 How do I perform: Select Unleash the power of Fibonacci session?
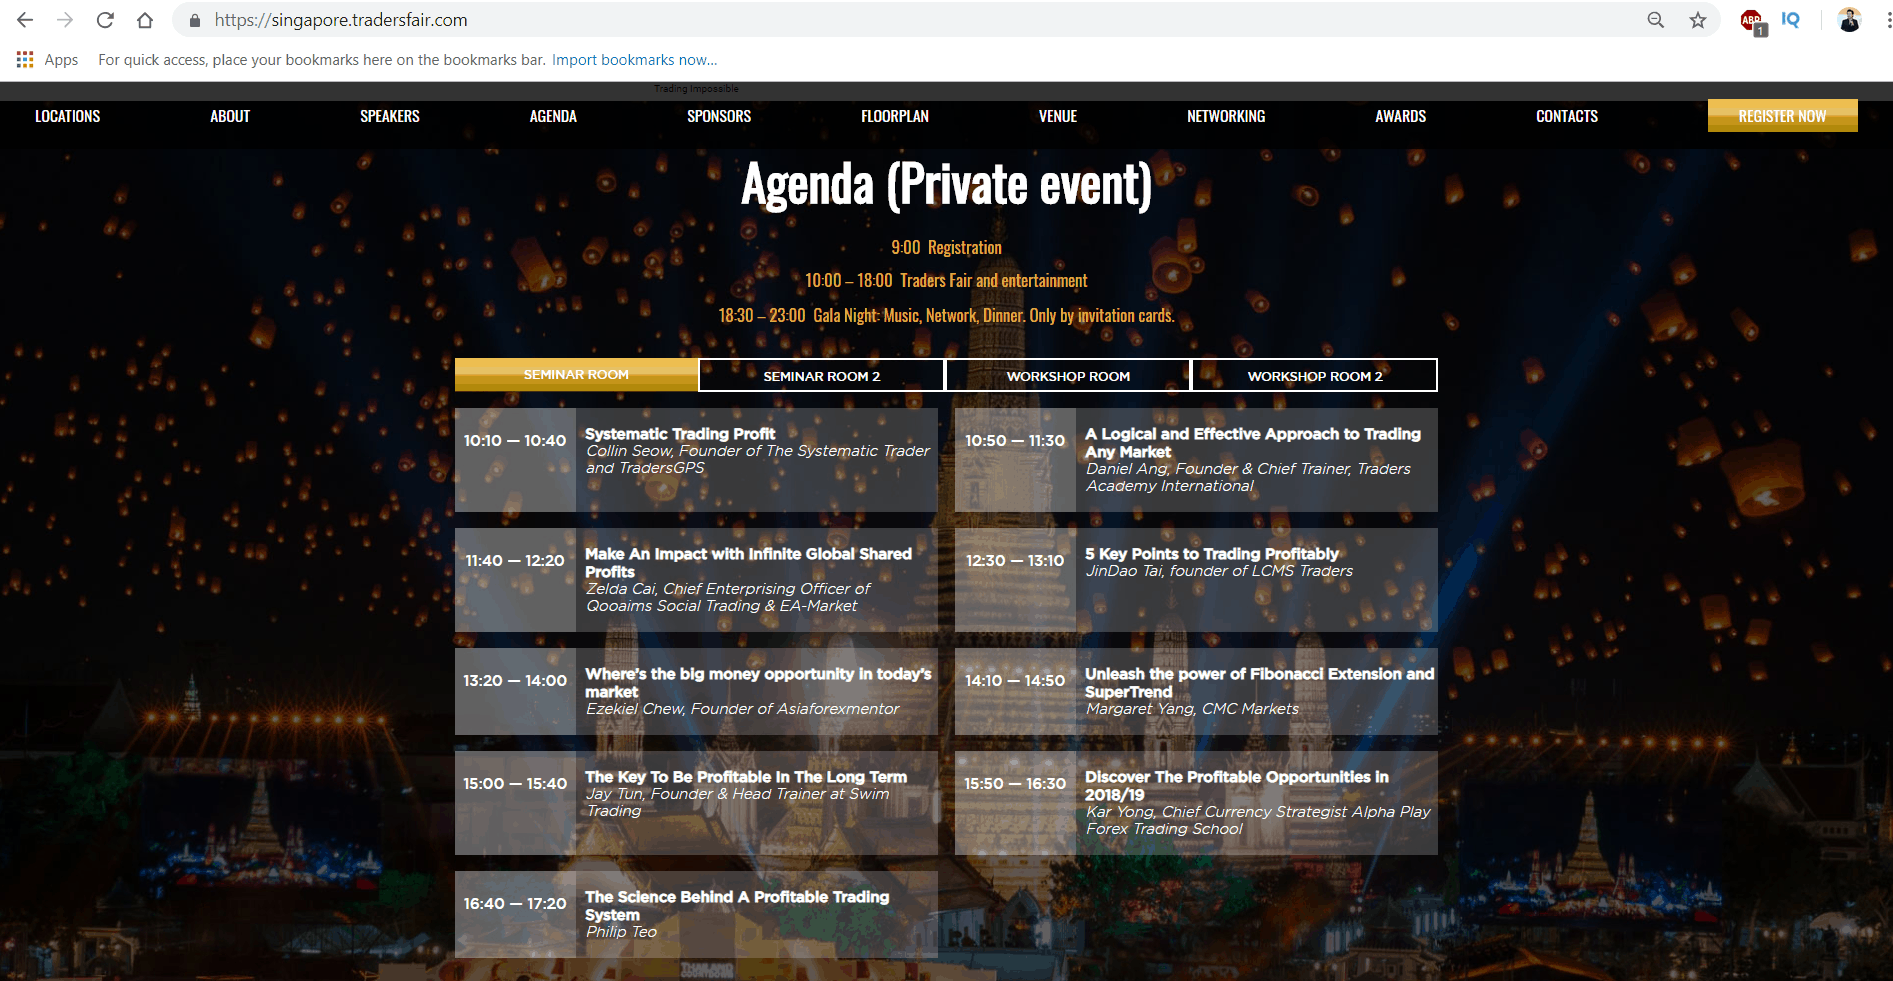[1259, 682]
